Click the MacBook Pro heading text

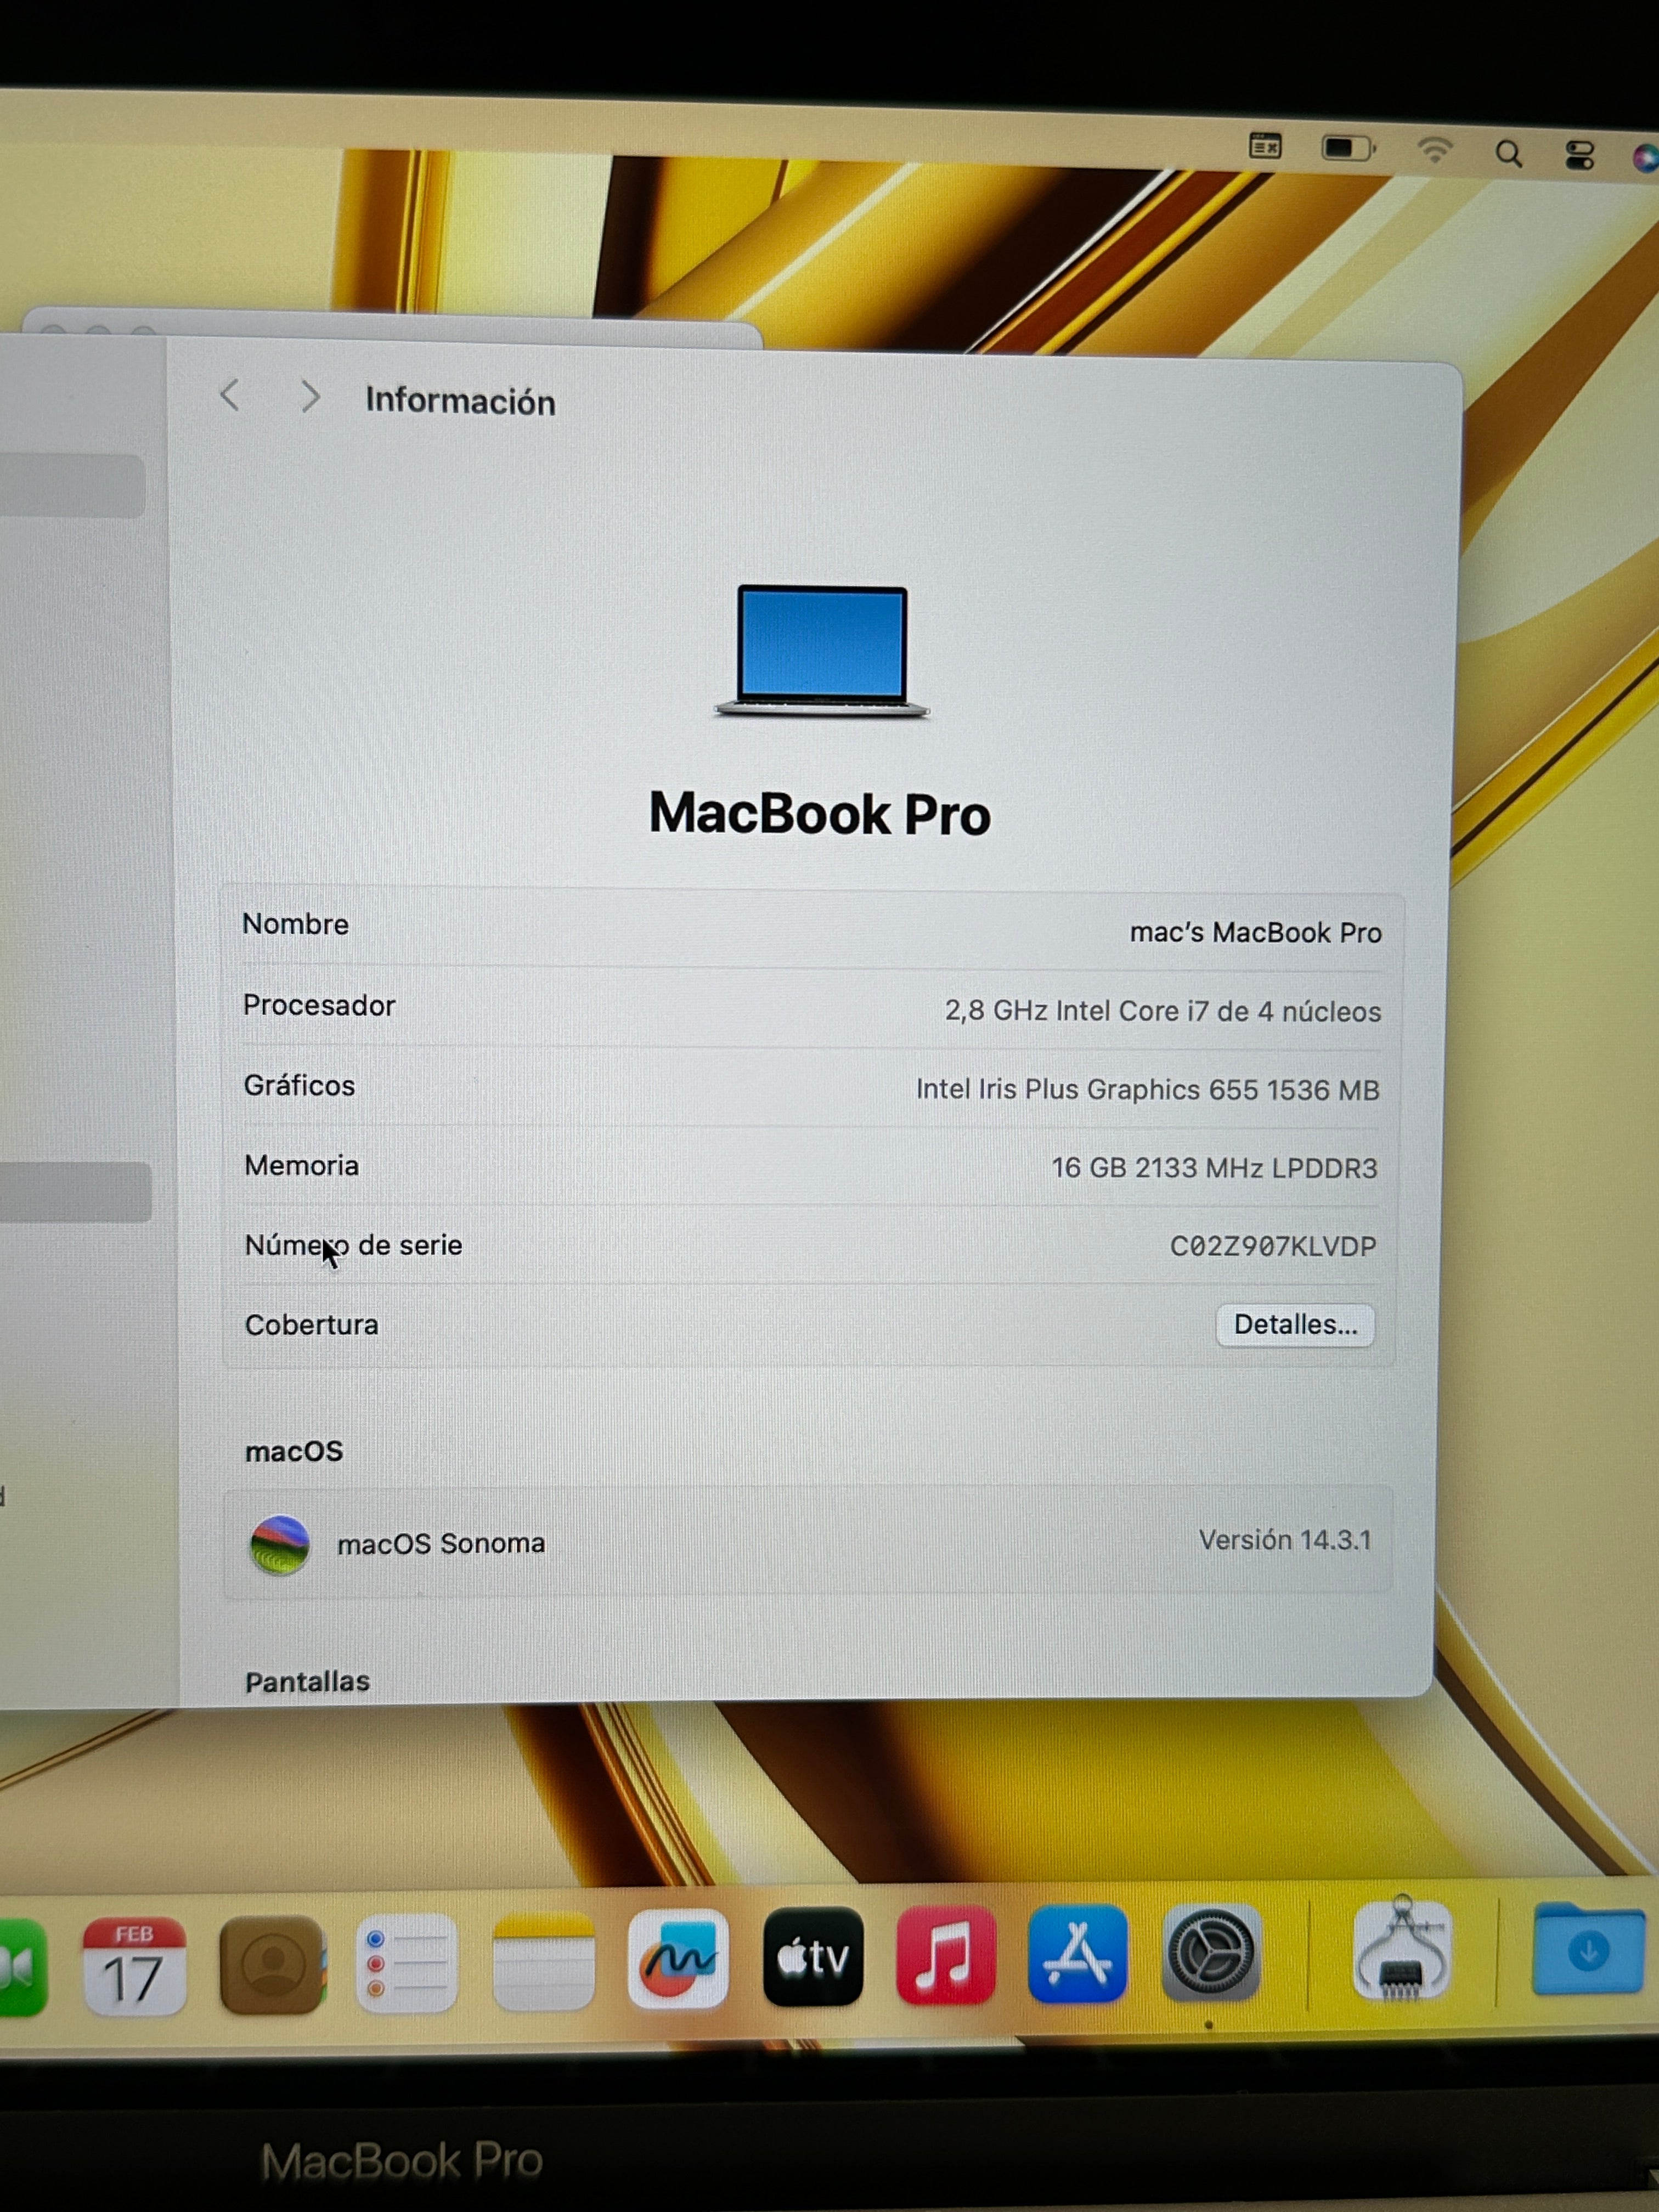(820, 813)
